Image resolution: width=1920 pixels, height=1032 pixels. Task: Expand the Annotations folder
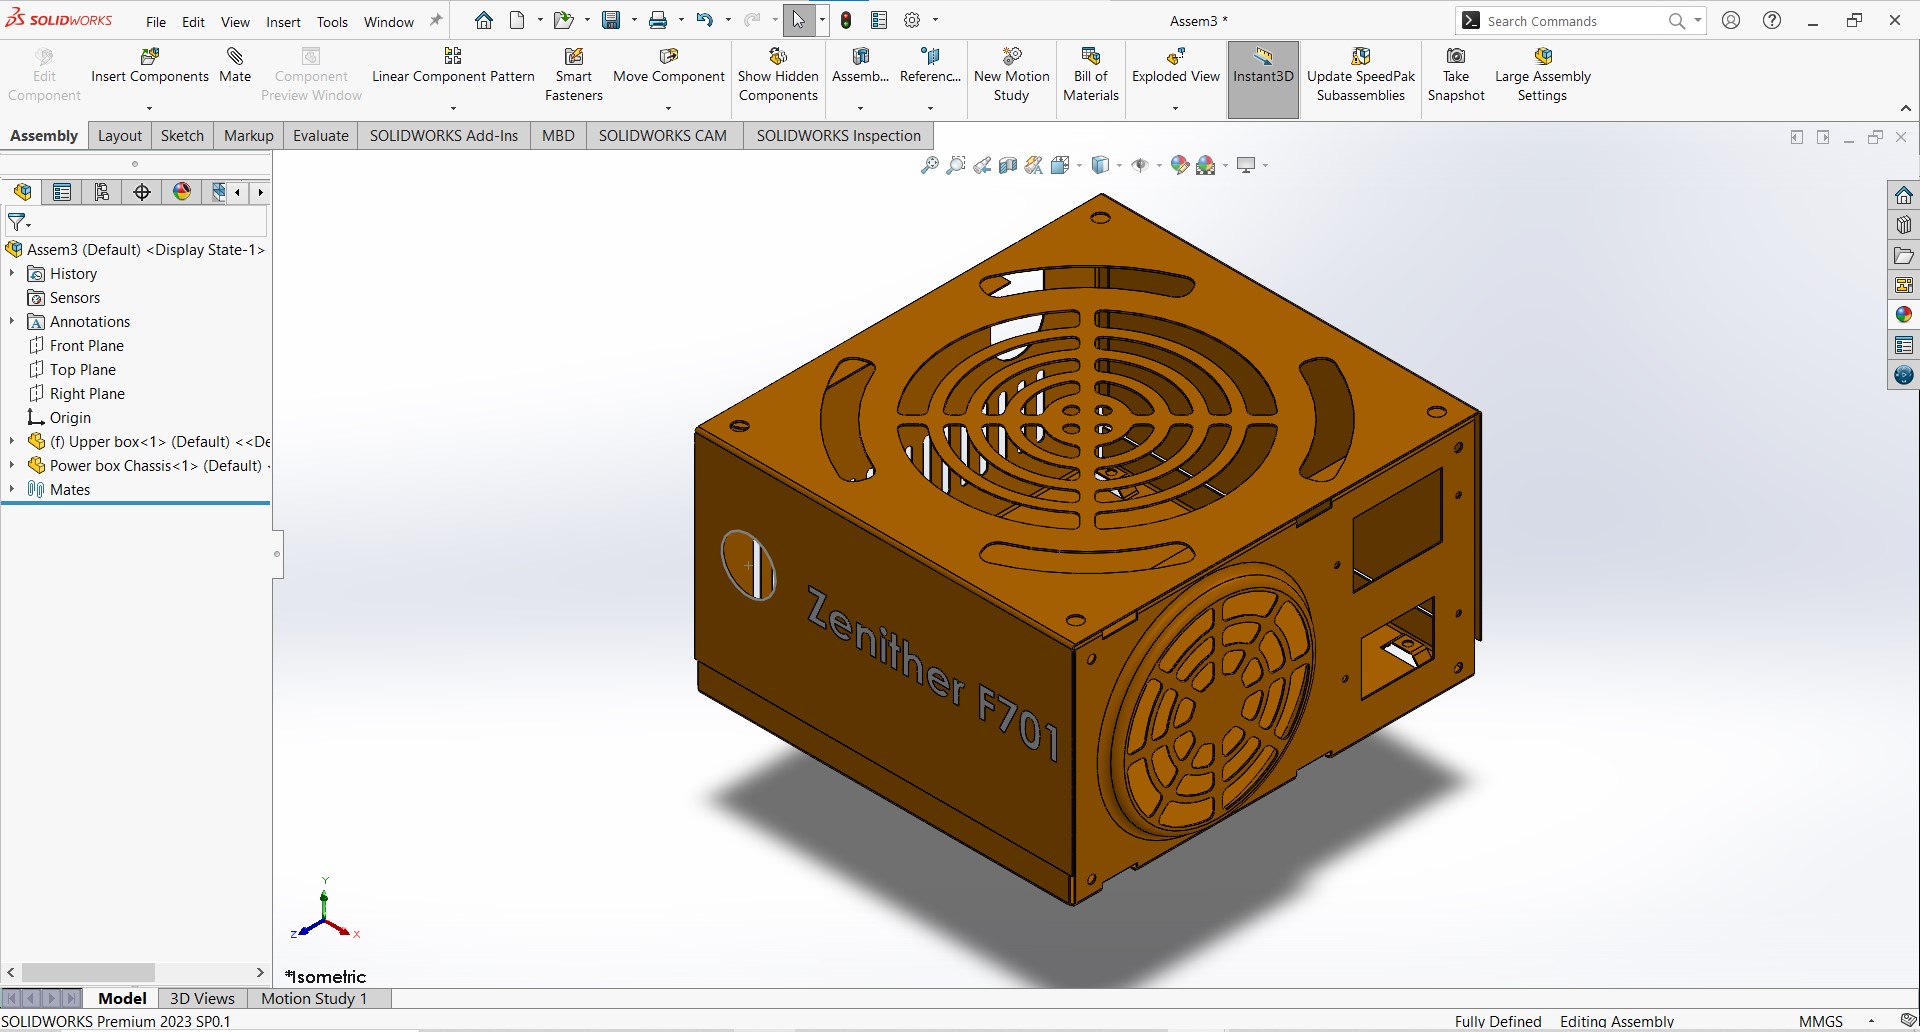coord(12,321)
